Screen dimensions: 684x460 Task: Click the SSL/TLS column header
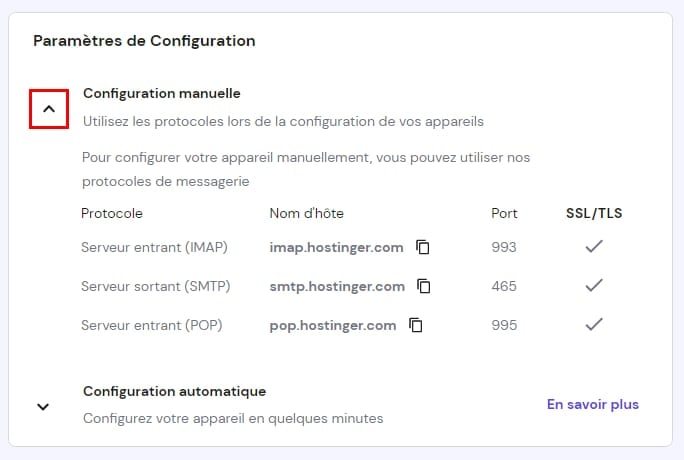[x=594, y=213]
